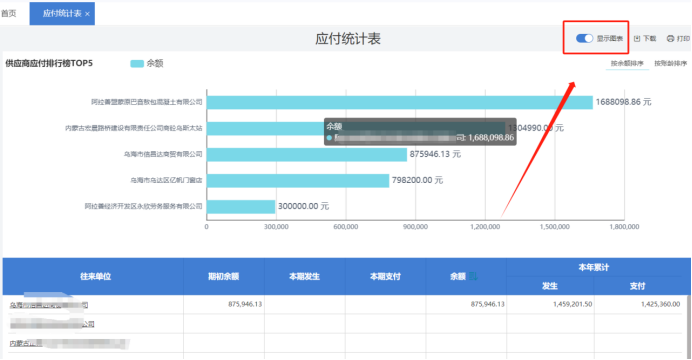Click the 乌海市乌达区亿帆门窗店 axis label
Screen dimensions: 692x360
click(166, 180)
